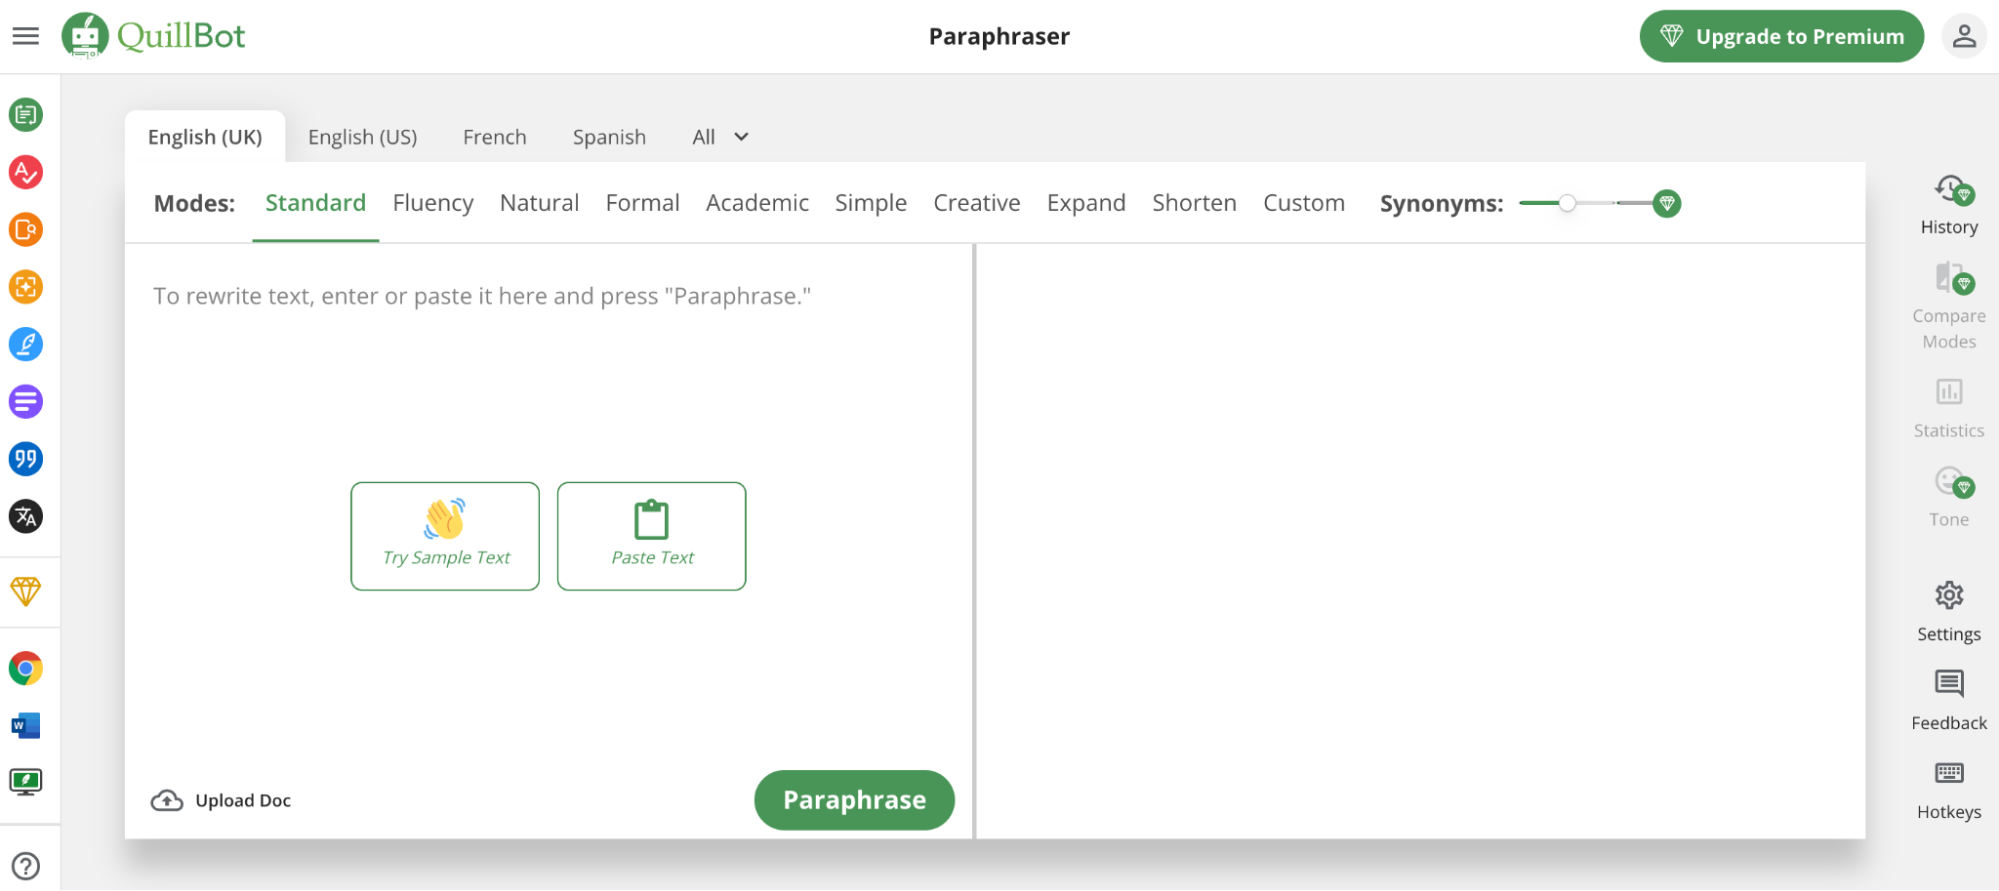The height and width of the screenshot is (891, 1999).
Task: Select the Spanish language tab
Action: pos(609,137)
